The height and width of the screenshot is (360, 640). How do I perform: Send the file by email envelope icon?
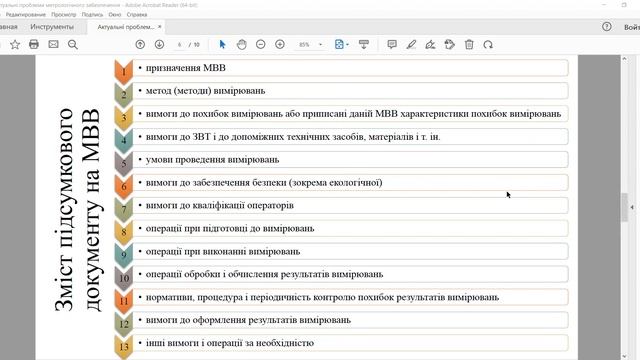[x=53, y=44]
